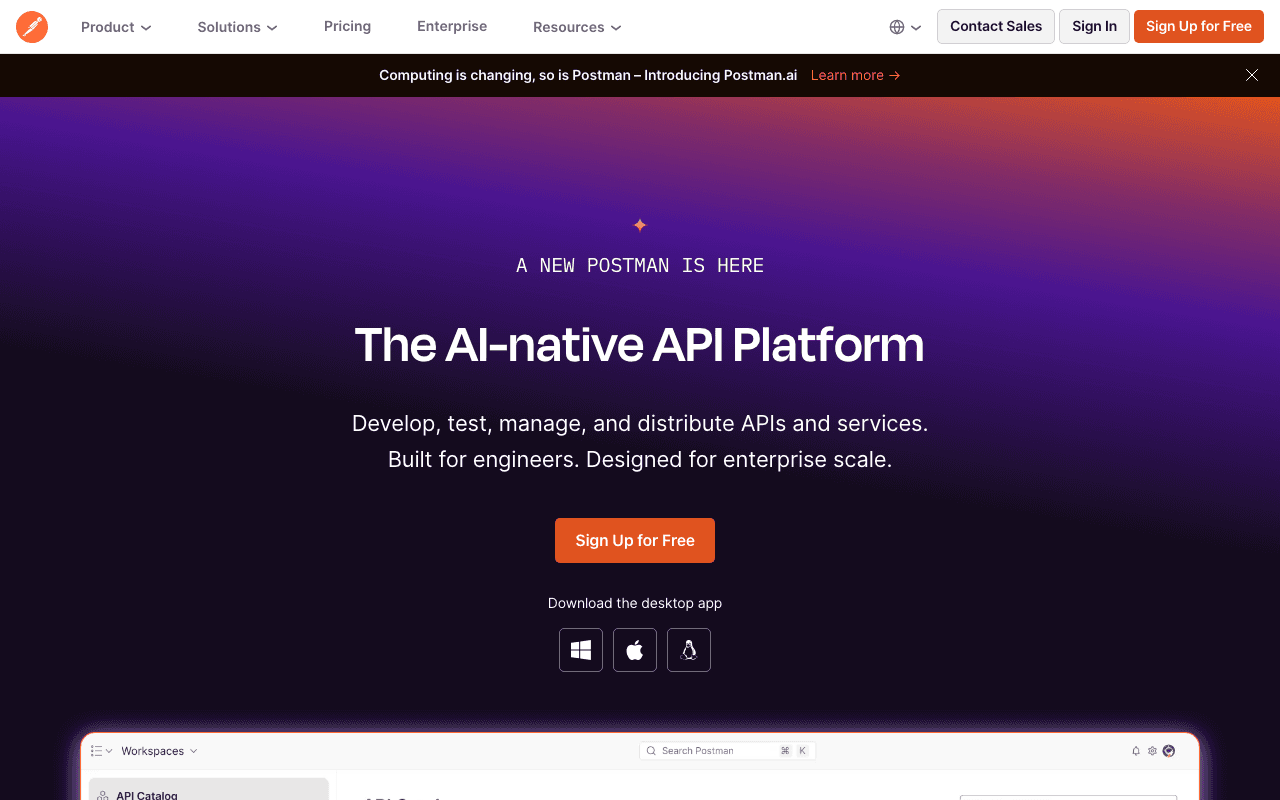
Task: Open the Product dropdown menu
Action: 116,27
